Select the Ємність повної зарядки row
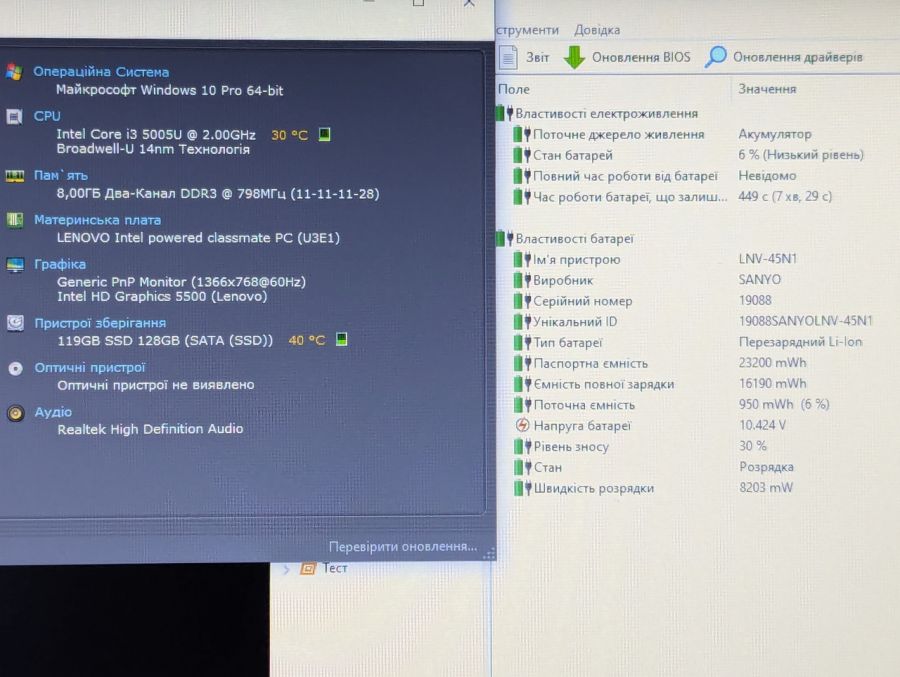 point(697,384)
